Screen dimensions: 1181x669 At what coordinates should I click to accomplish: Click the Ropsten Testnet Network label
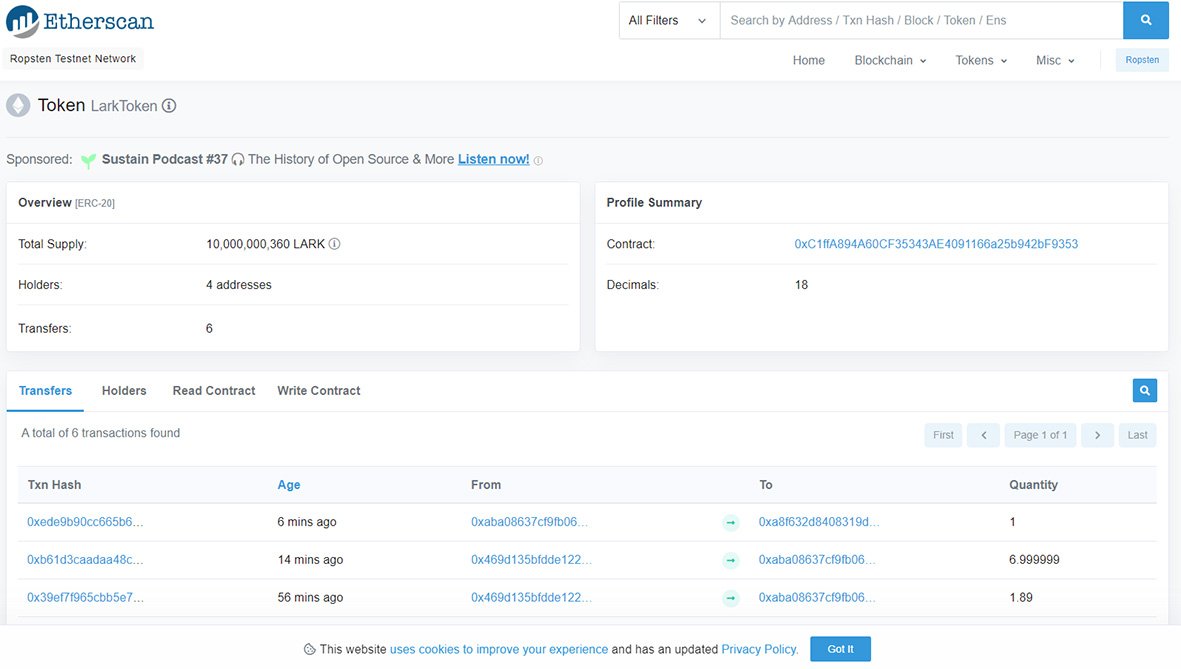click(73, 59)
